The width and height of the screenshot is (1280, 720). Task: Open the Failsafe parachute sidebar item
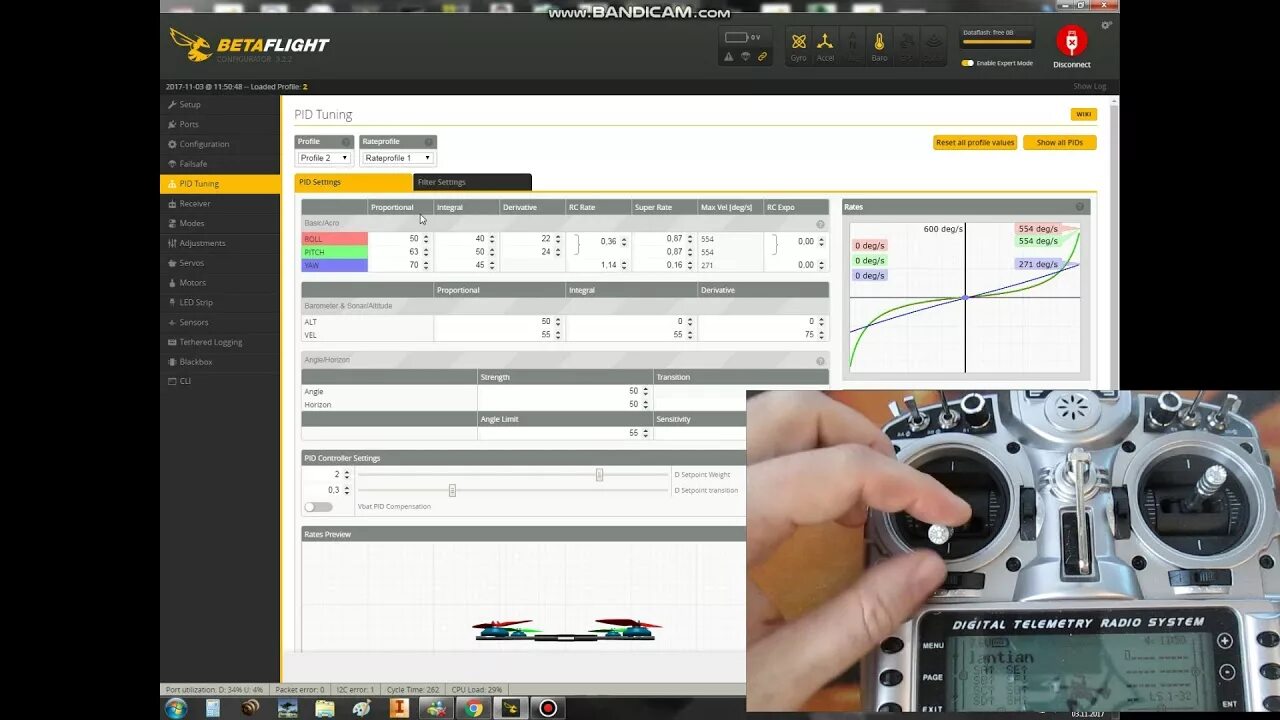point(220,164)
